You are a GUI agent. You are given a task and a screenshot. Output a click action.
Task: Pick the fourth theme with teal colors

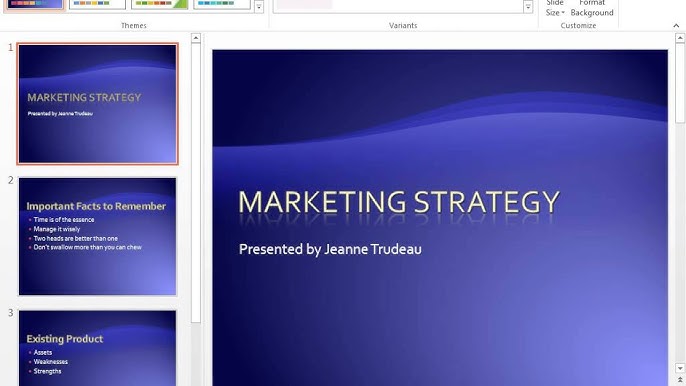point(222,4)
